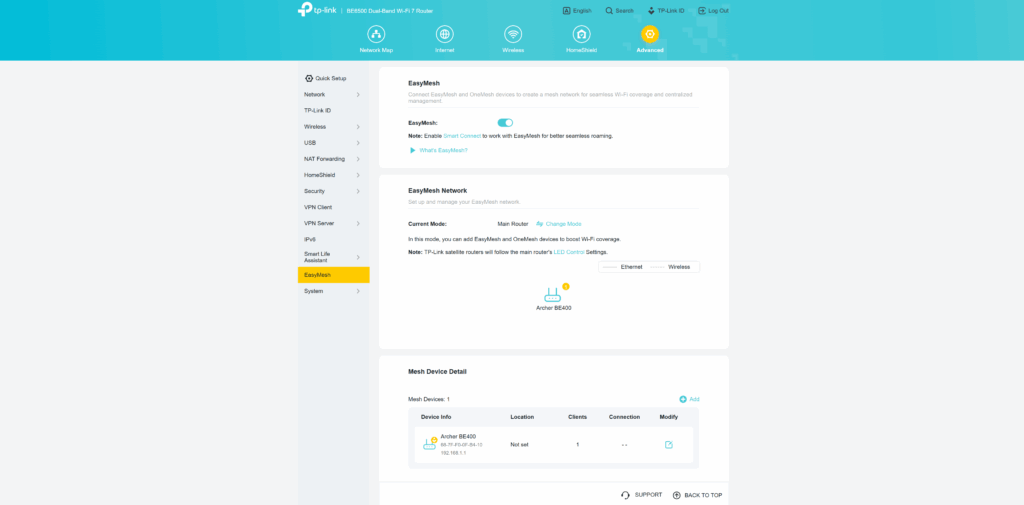1024x505 pixels.
Task: Expand the Smart Life Assistant chevron
Action: tap(358, 257)
